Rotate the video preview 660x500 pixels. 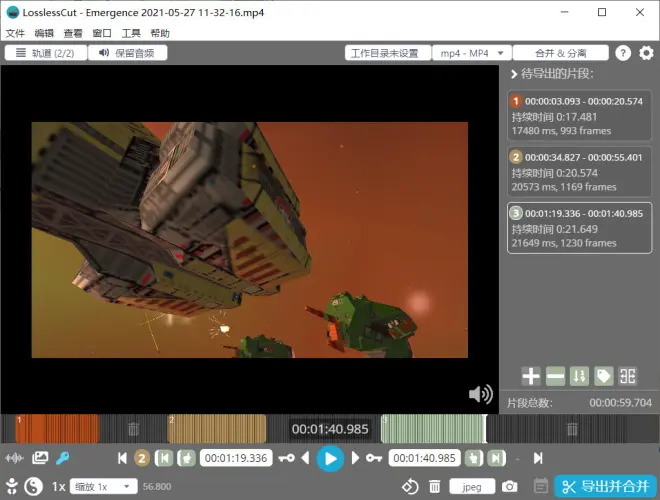[x=410, y=487]
